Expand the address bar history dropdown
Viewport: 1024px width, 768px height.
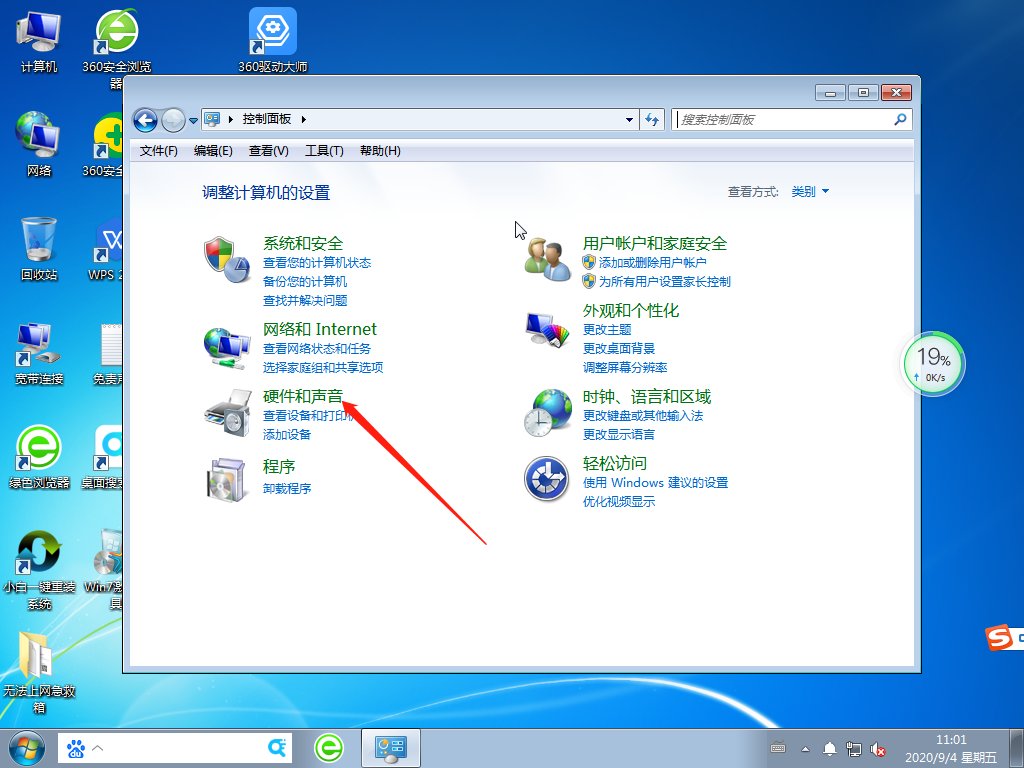(x=630, y=119)
